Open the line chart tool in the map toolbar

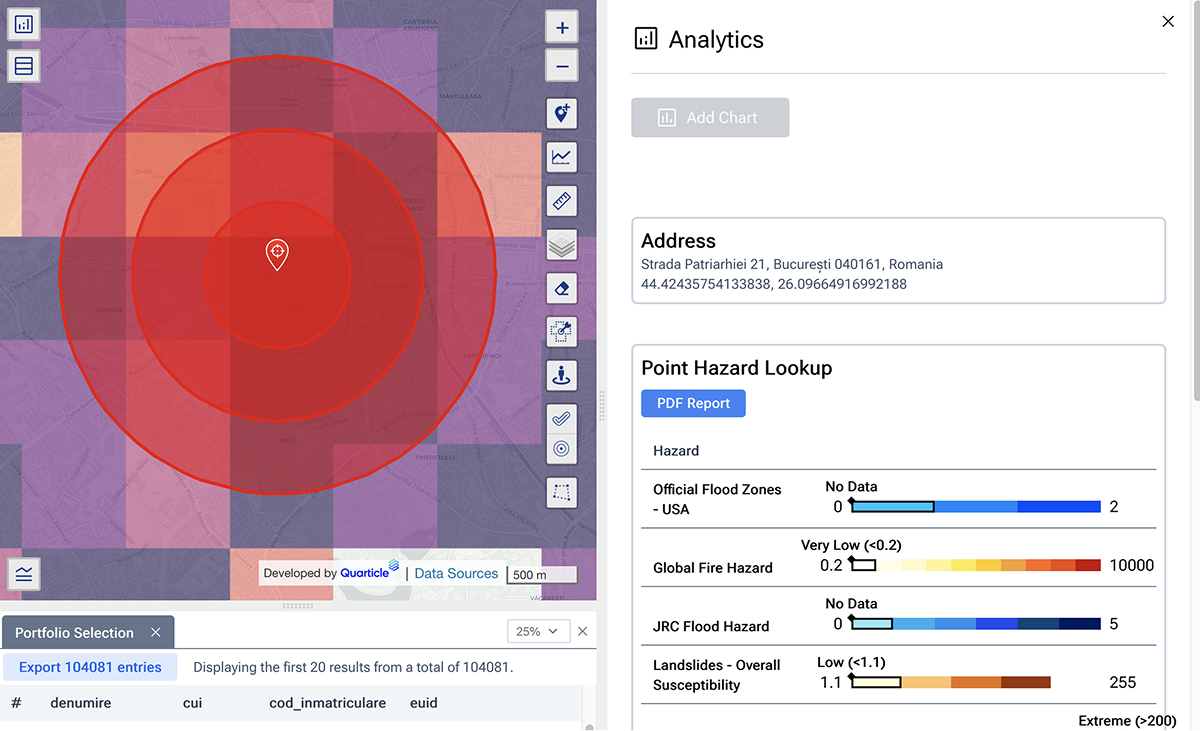561,157
